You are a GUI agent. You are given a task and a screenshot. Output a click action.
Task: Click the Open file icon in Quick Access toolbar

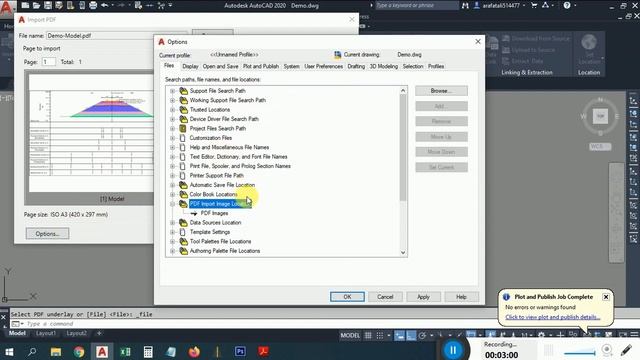click(36, 5)
